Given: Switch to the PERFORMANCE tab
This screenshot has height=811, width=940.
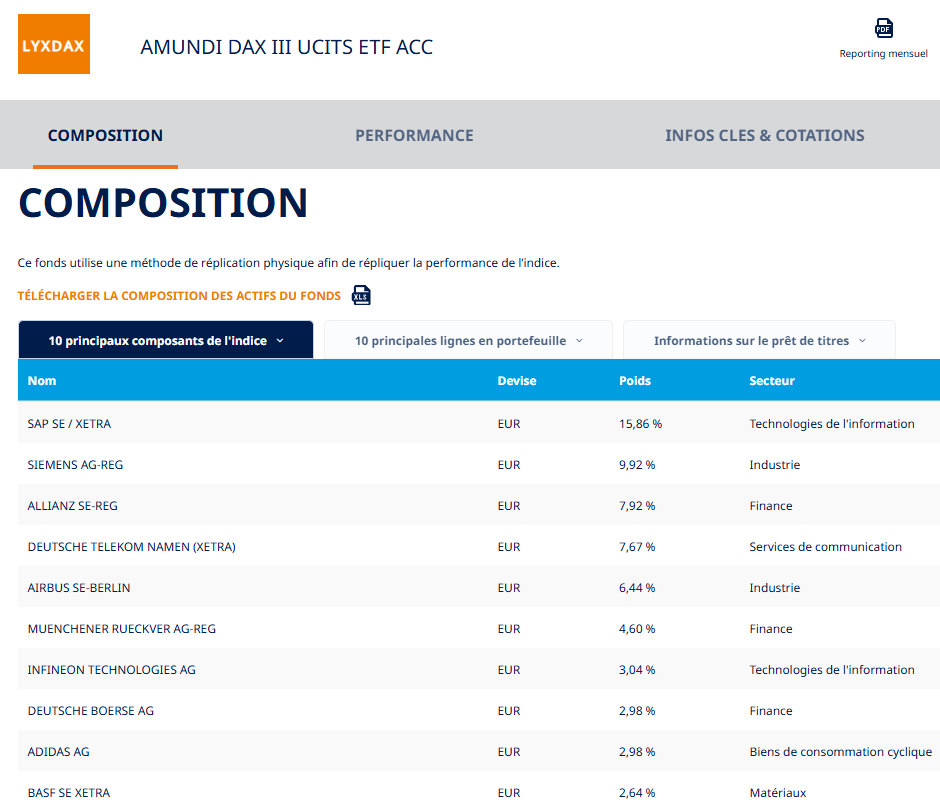Looking at the screenshot, I should pyautogui.click(x=414, y=135).
